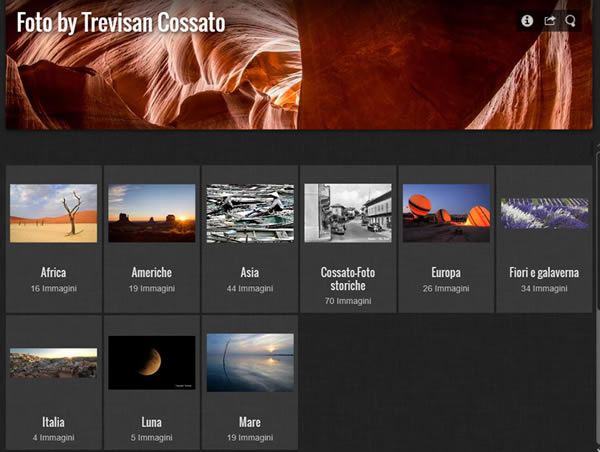Open the Luna moon thumbnail

[x=152, y=363]
